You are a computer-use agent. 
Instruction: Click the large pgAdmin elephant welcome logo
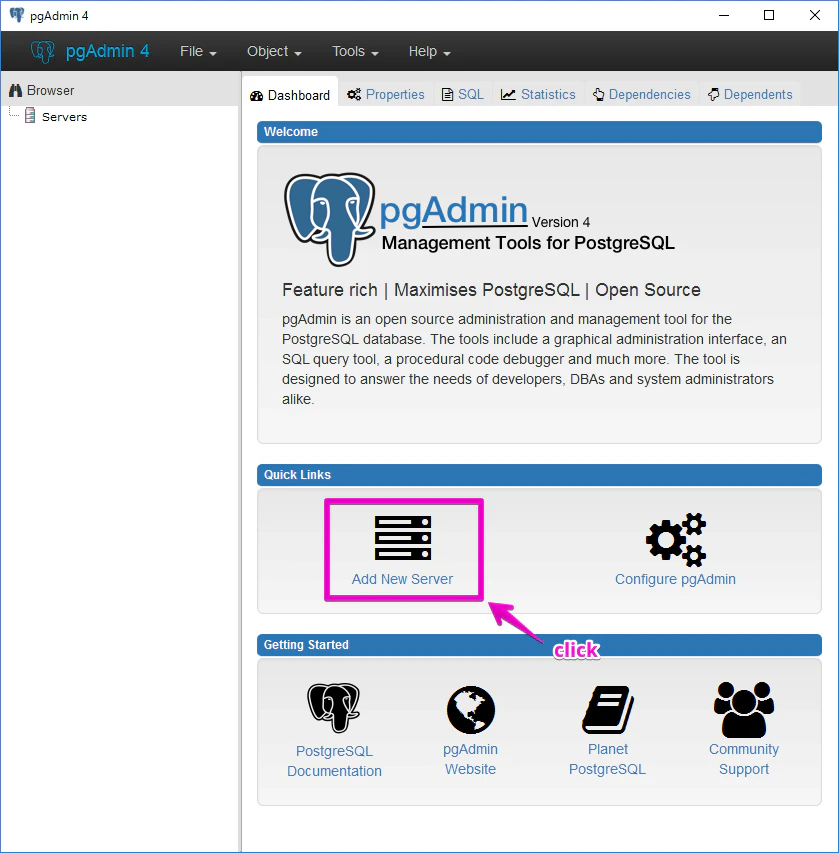(x=330, y=219)
